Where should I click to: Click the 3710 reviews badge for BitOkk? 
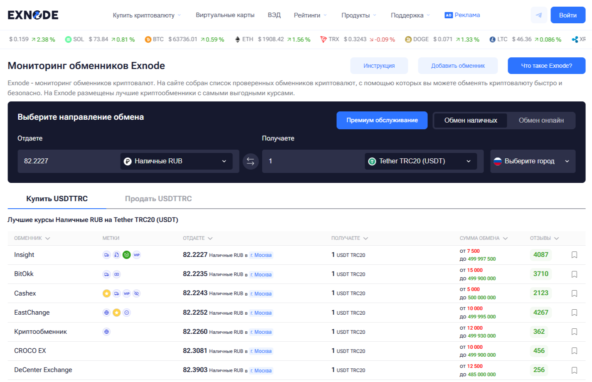(x=541, y=274)
